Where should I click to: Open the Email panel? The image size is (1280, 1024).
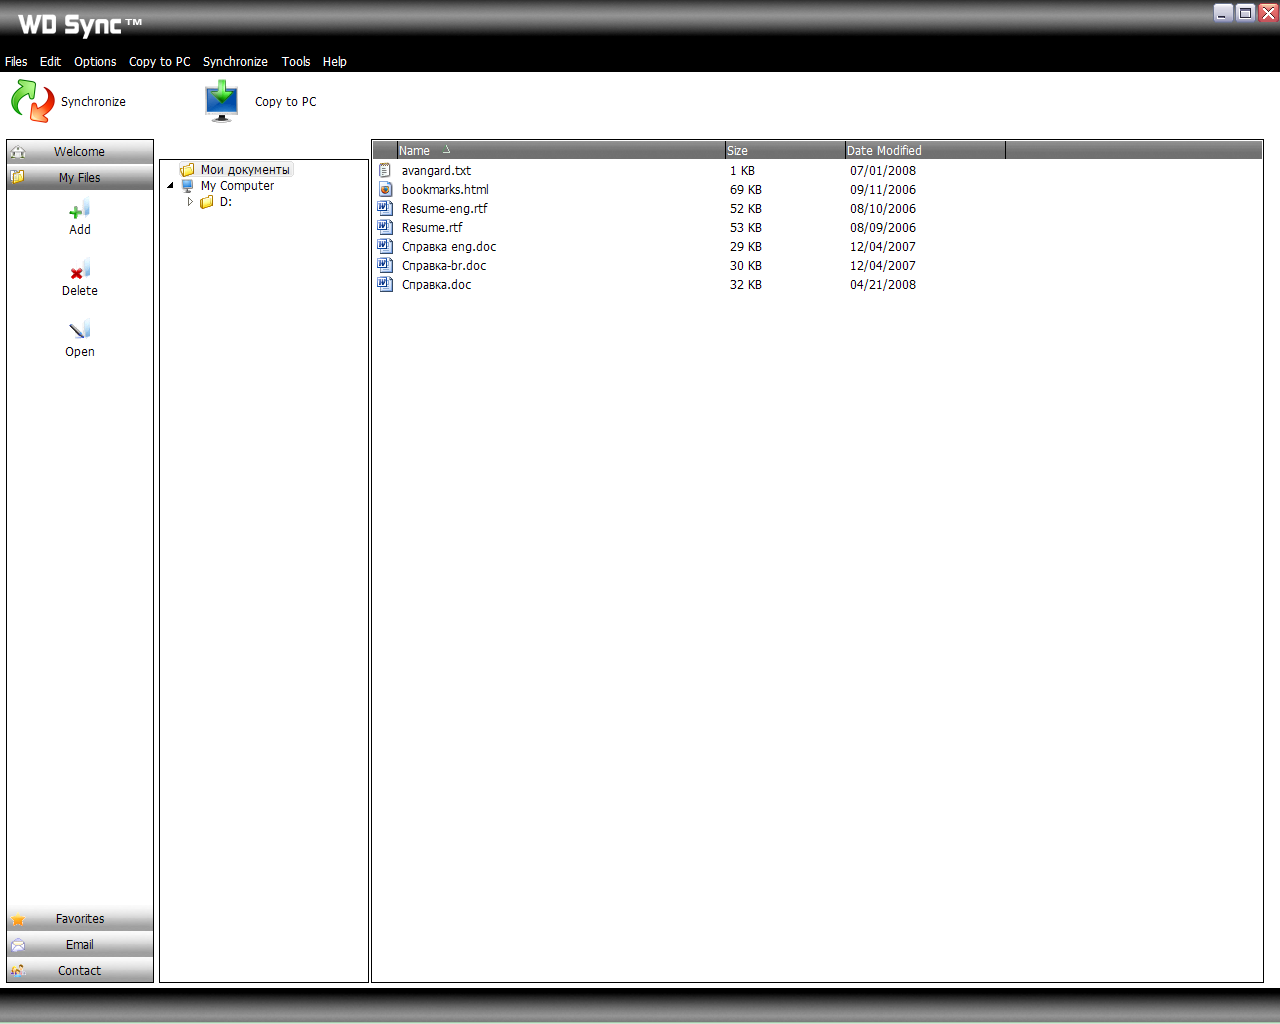pos(80,945)
